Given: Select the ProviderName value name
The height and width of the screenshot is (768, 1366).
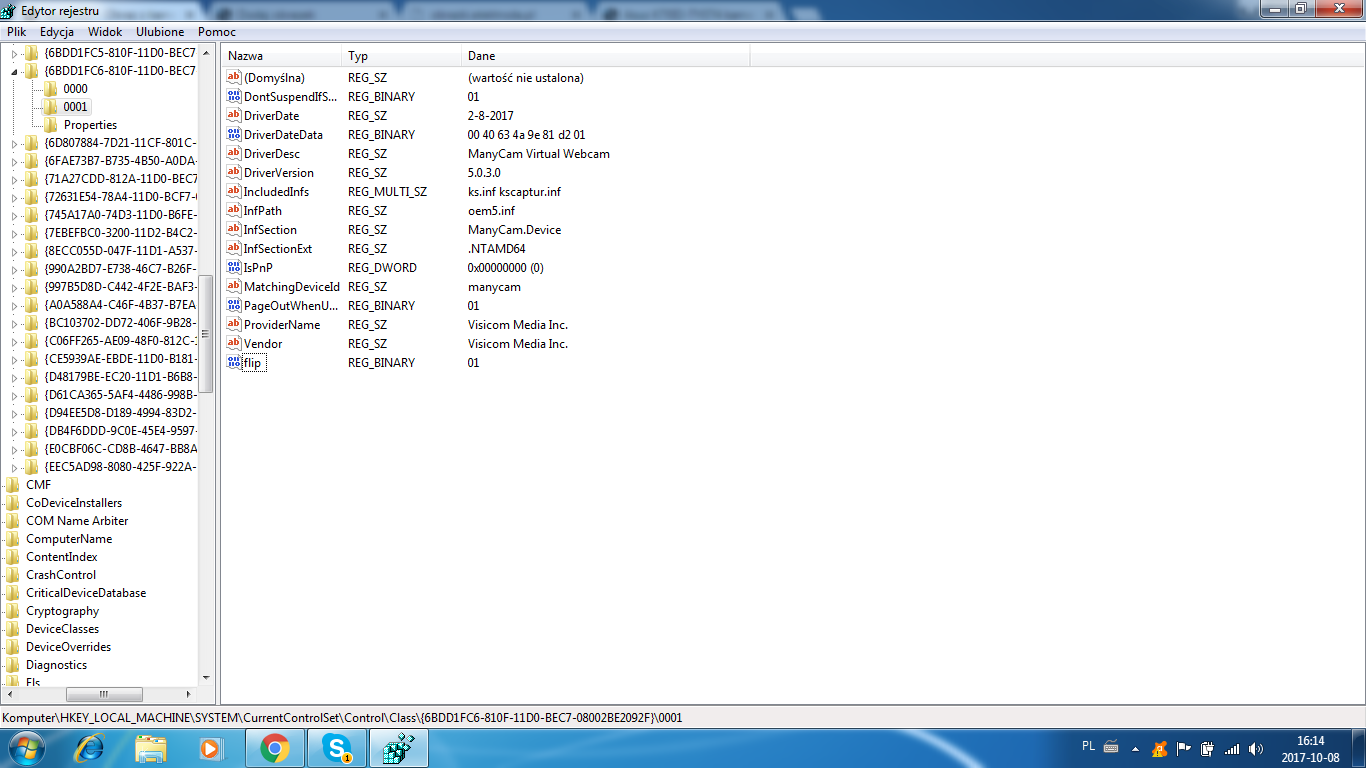Looking at the screenshot, I should coord(282,325).
